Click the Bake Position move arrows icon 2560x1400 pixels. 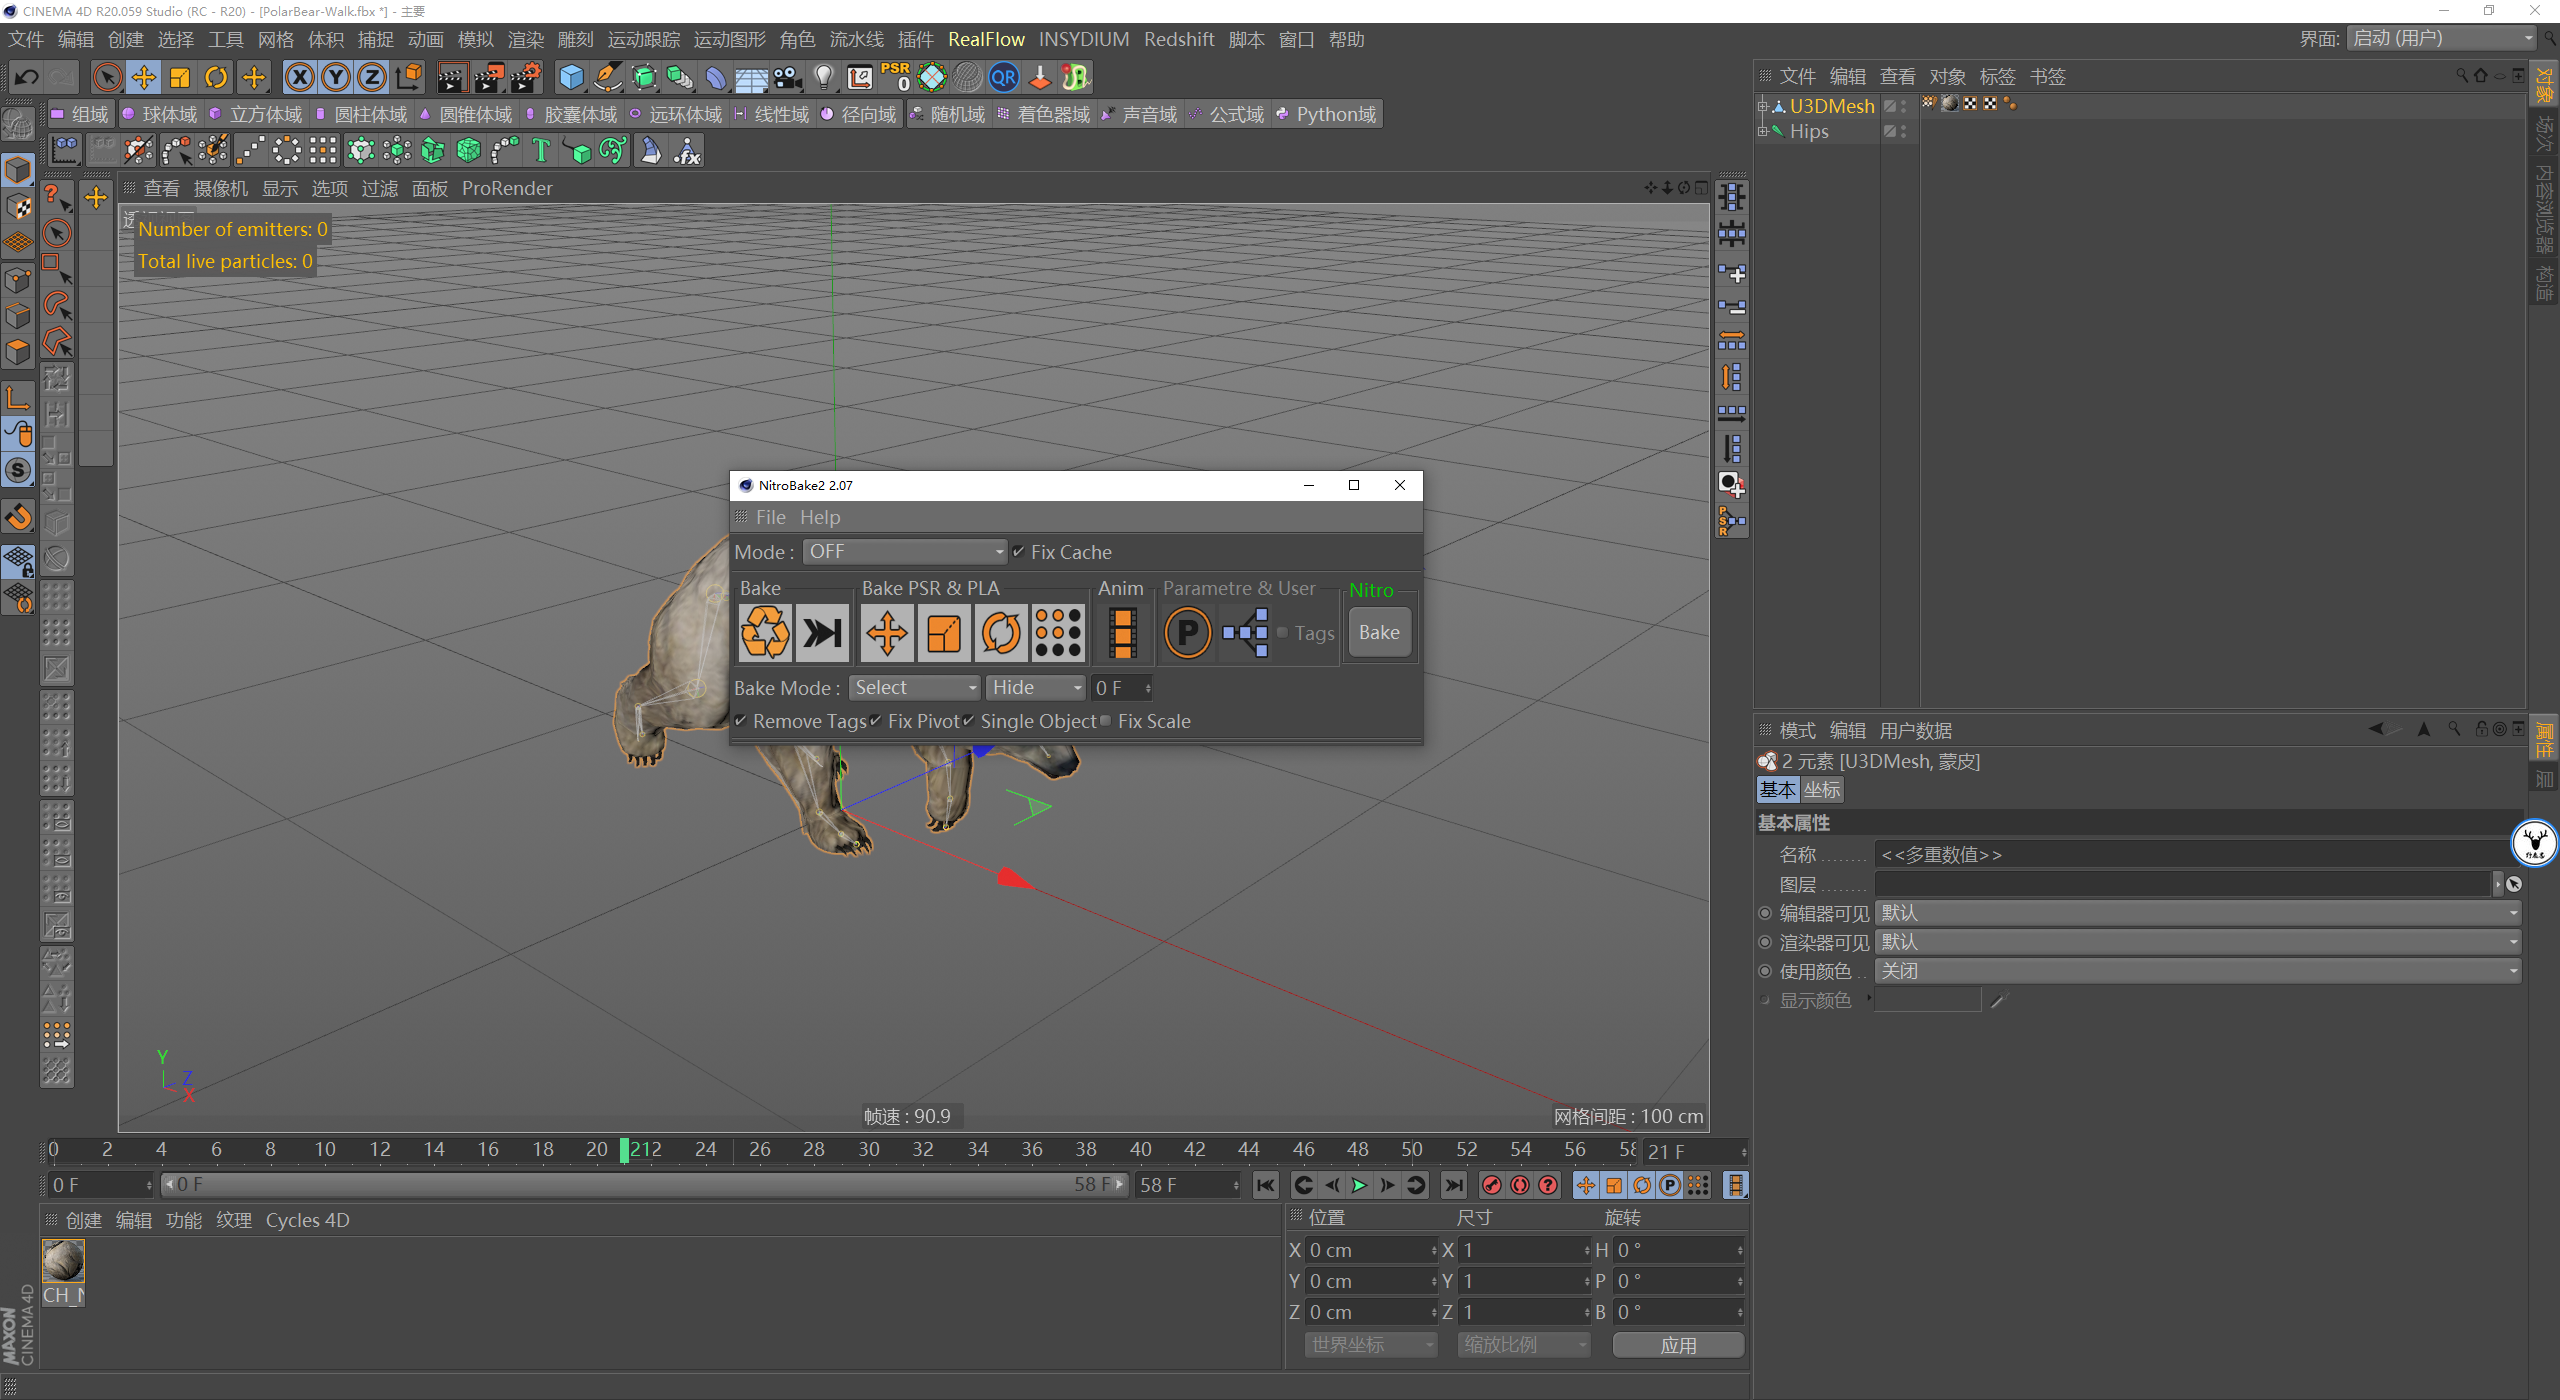click(x=886, y=633)
